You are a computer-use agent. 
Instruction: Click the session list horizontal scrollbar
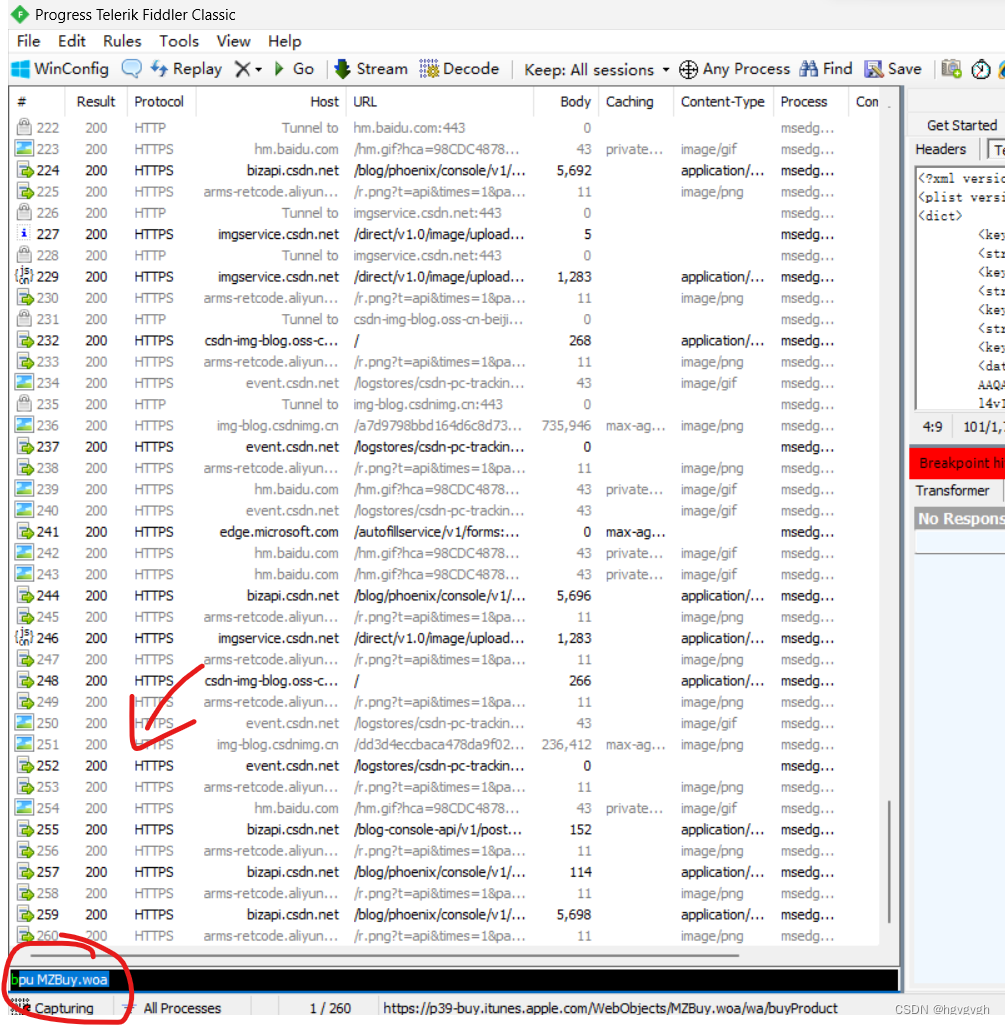383,955
